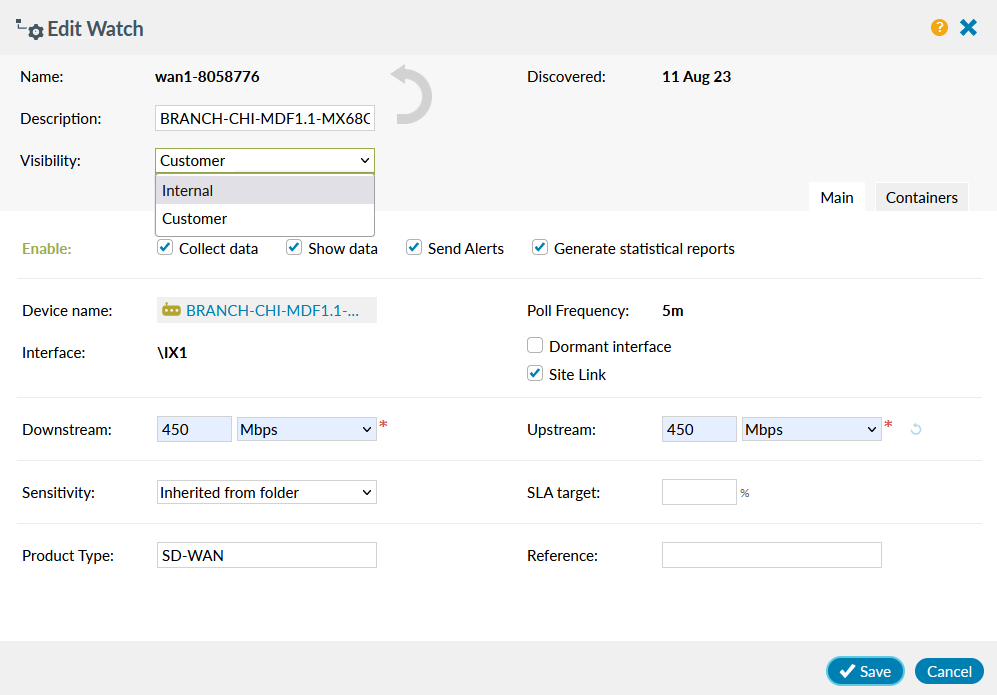Click the Save button

click(865, 671)
